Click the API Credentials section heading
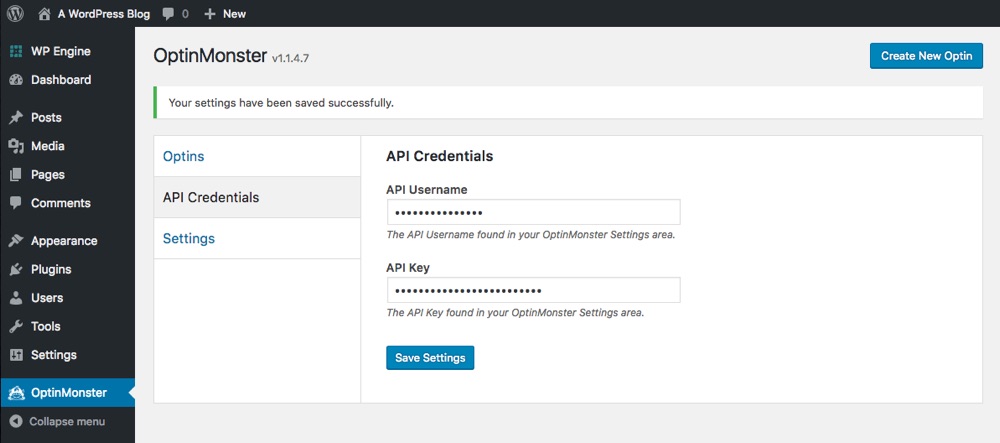 (439, 156)
